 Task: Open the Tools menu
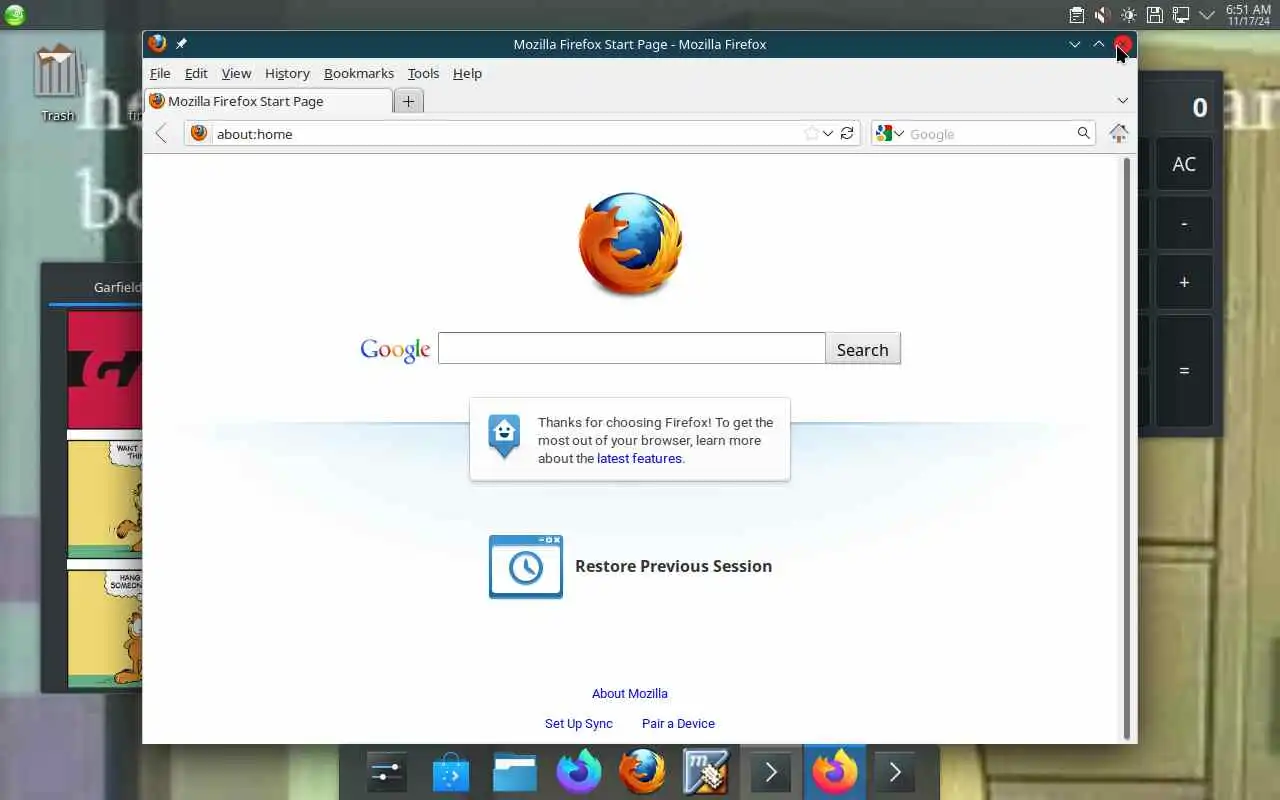click(423, 73)
